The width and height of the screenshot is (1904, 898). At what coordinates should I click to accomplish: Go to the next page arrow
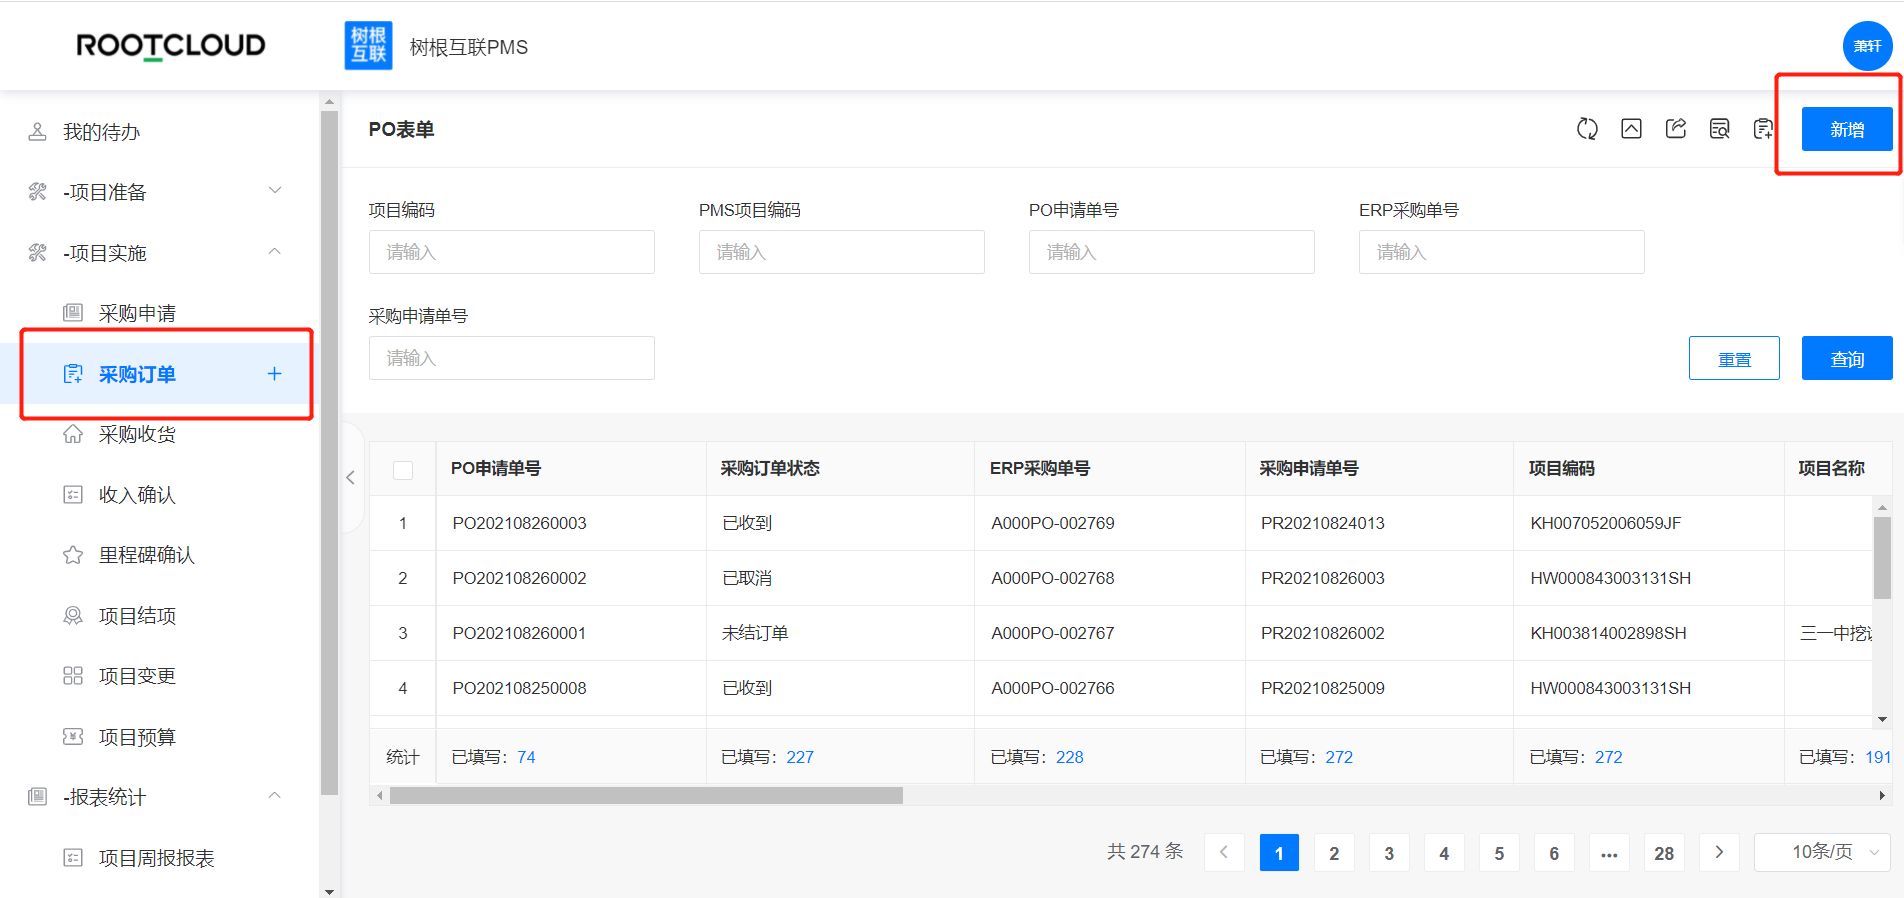coord(1719,852)
